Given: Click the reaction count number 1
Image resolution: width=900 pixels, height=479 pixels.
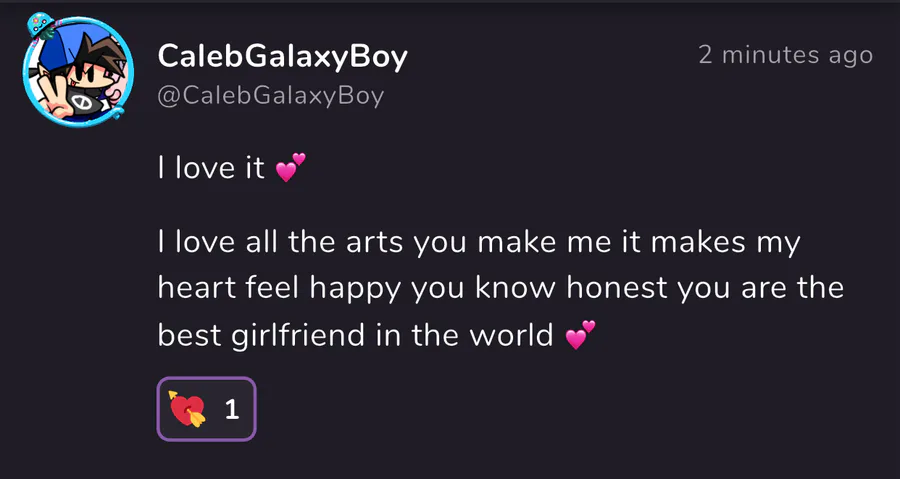Looking at the screenshot, I should tap(231, 408).
